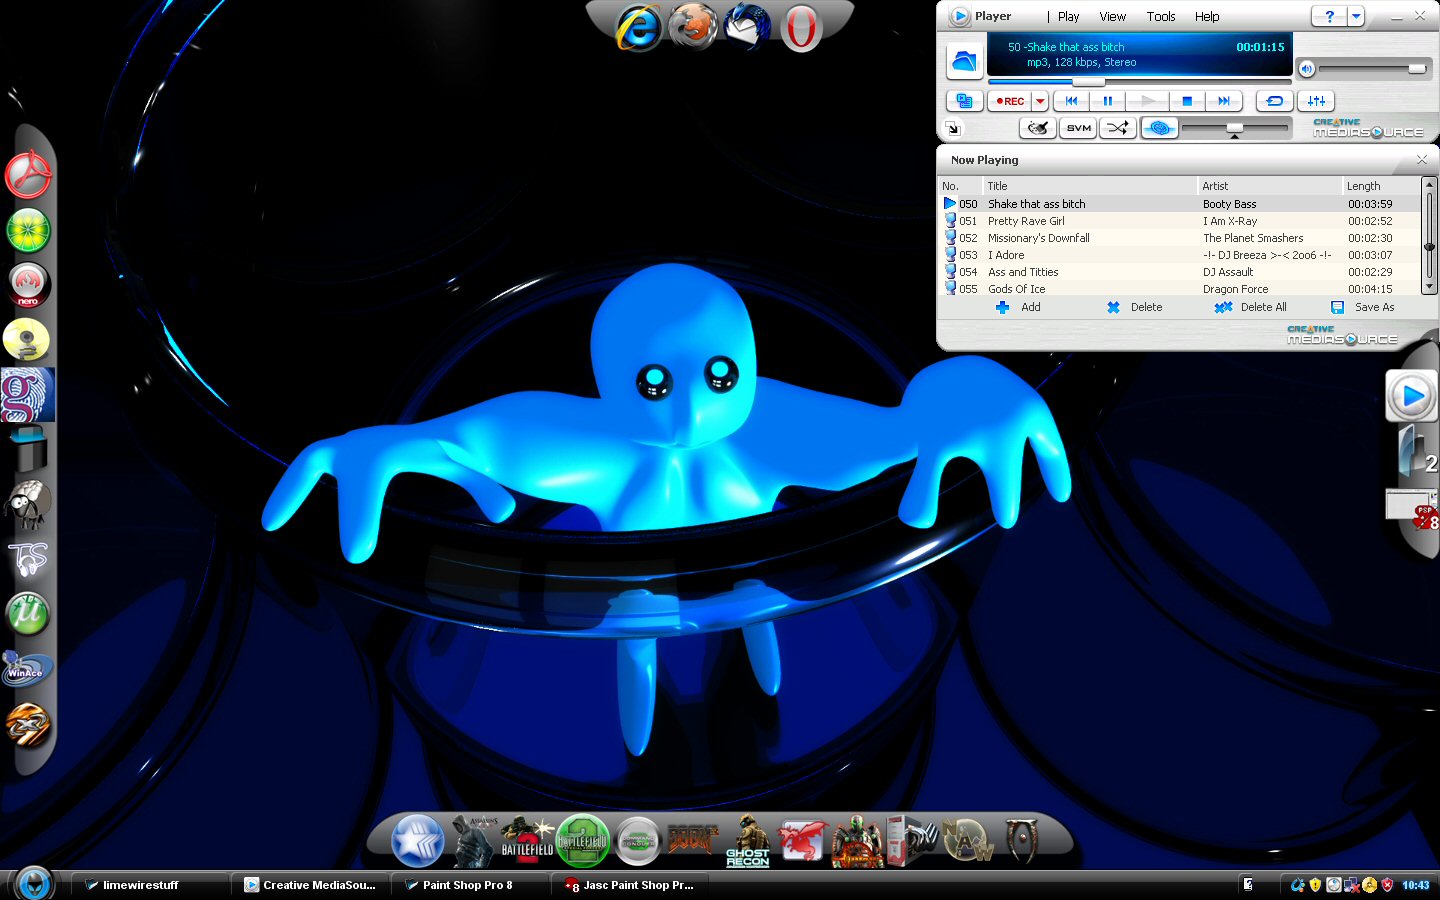The width and height of the screenshot is (1440, 900).
Task: Sort the playlist by the Length column
Action: point(1380,186)
